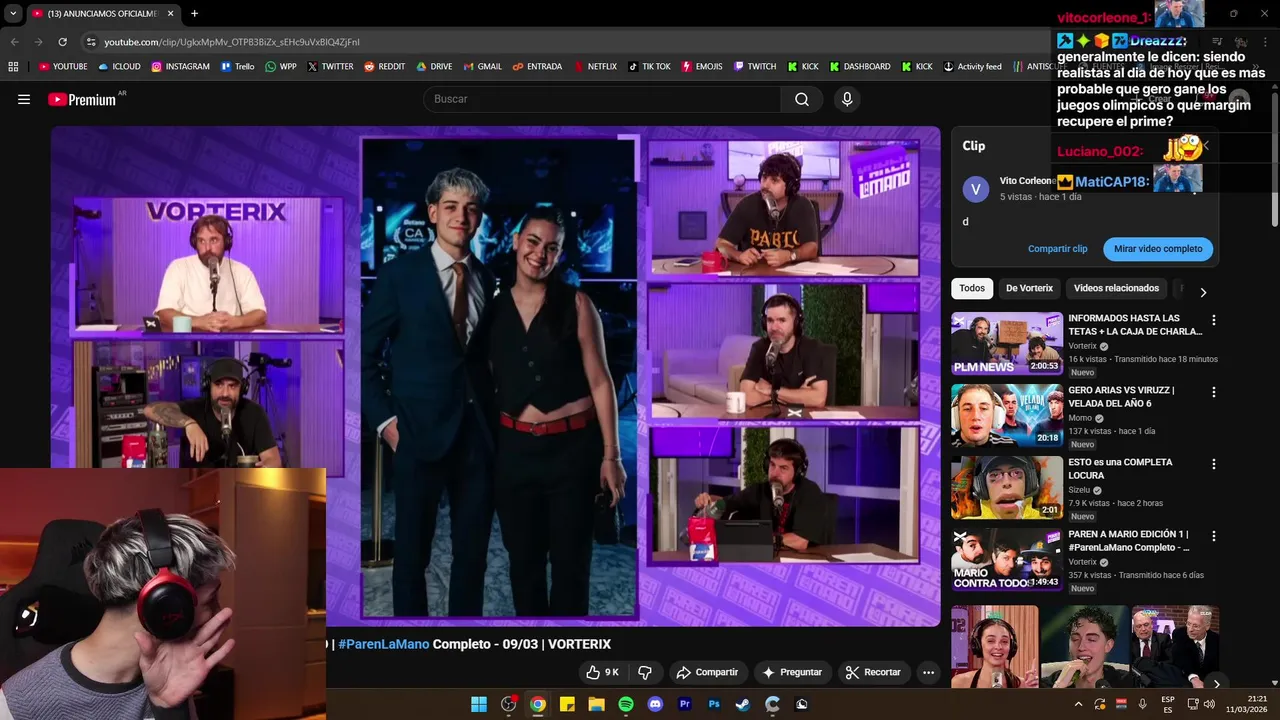Open Vito Corleone channel avatar
The image size is (1280, 720).
(976, 189)
